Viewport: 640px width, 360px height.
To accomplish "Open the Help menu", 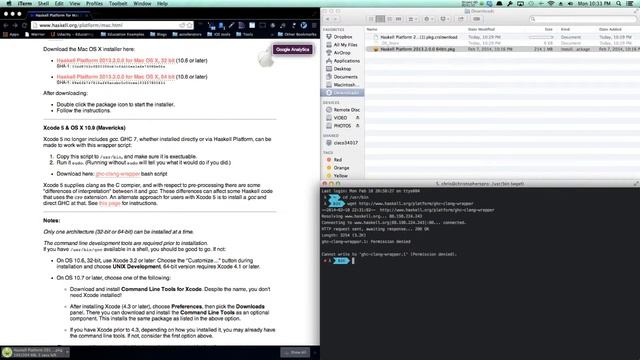I will pos(162,3).
